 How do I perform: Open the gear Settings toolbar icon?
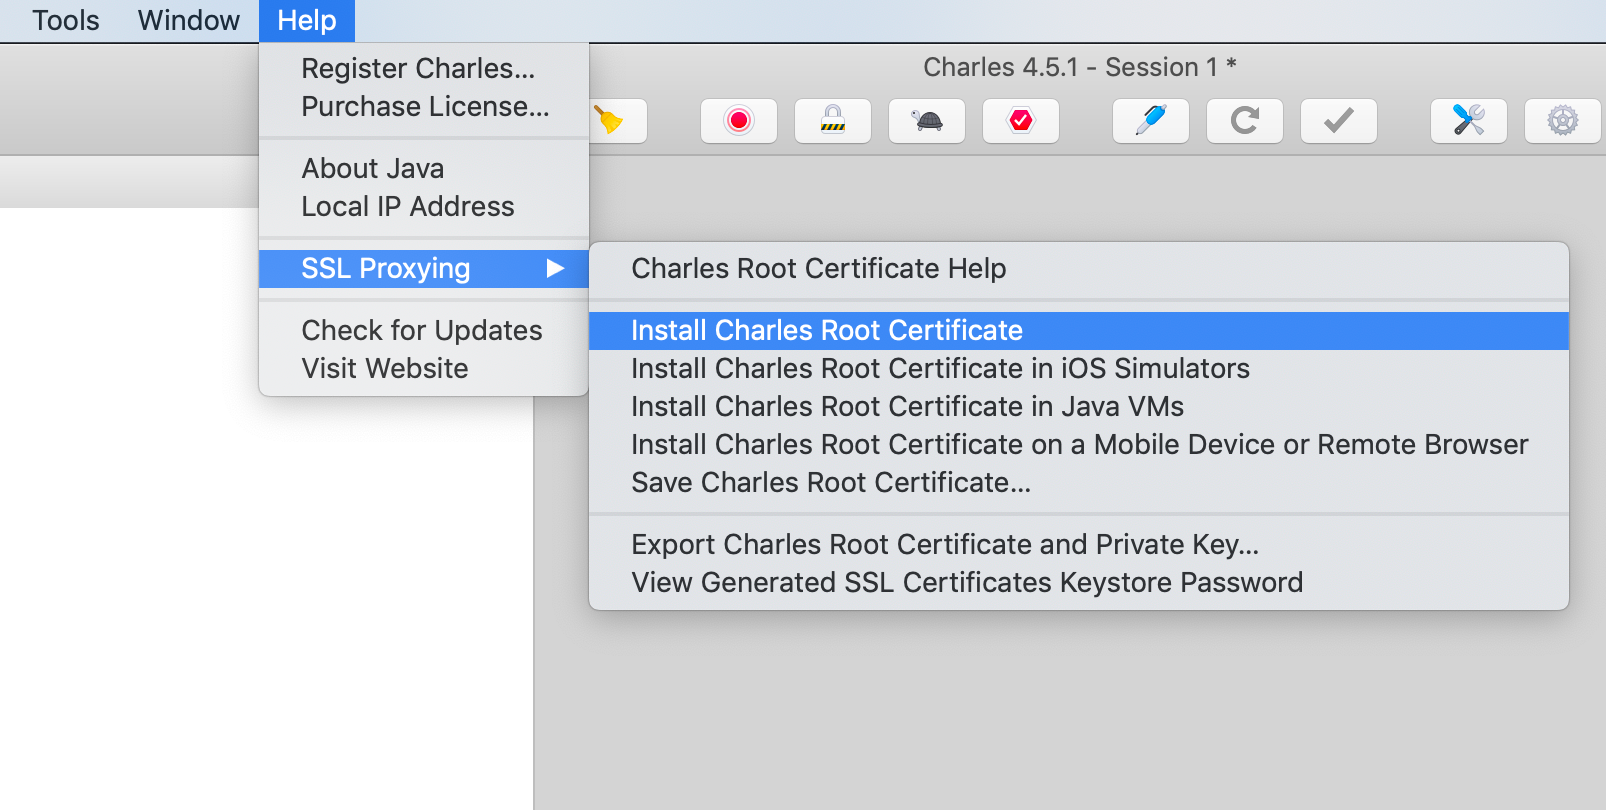click(x=1563, y=121)
